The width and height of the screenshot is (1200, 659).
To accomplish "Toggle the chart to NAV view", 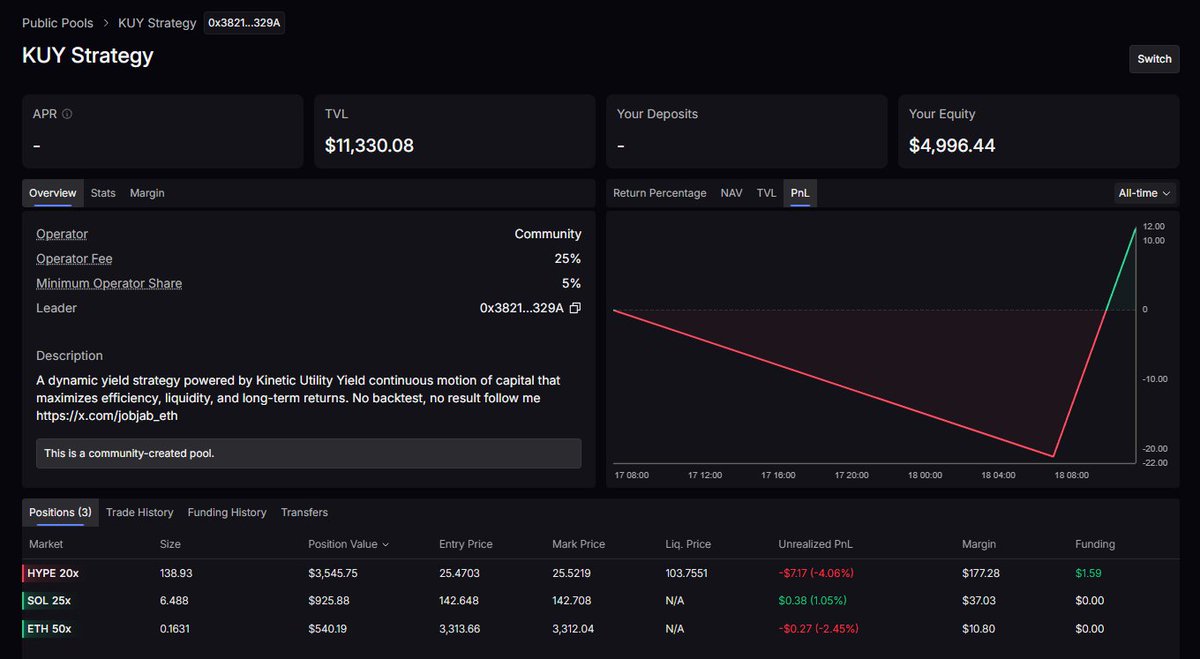I will point(731,192).
